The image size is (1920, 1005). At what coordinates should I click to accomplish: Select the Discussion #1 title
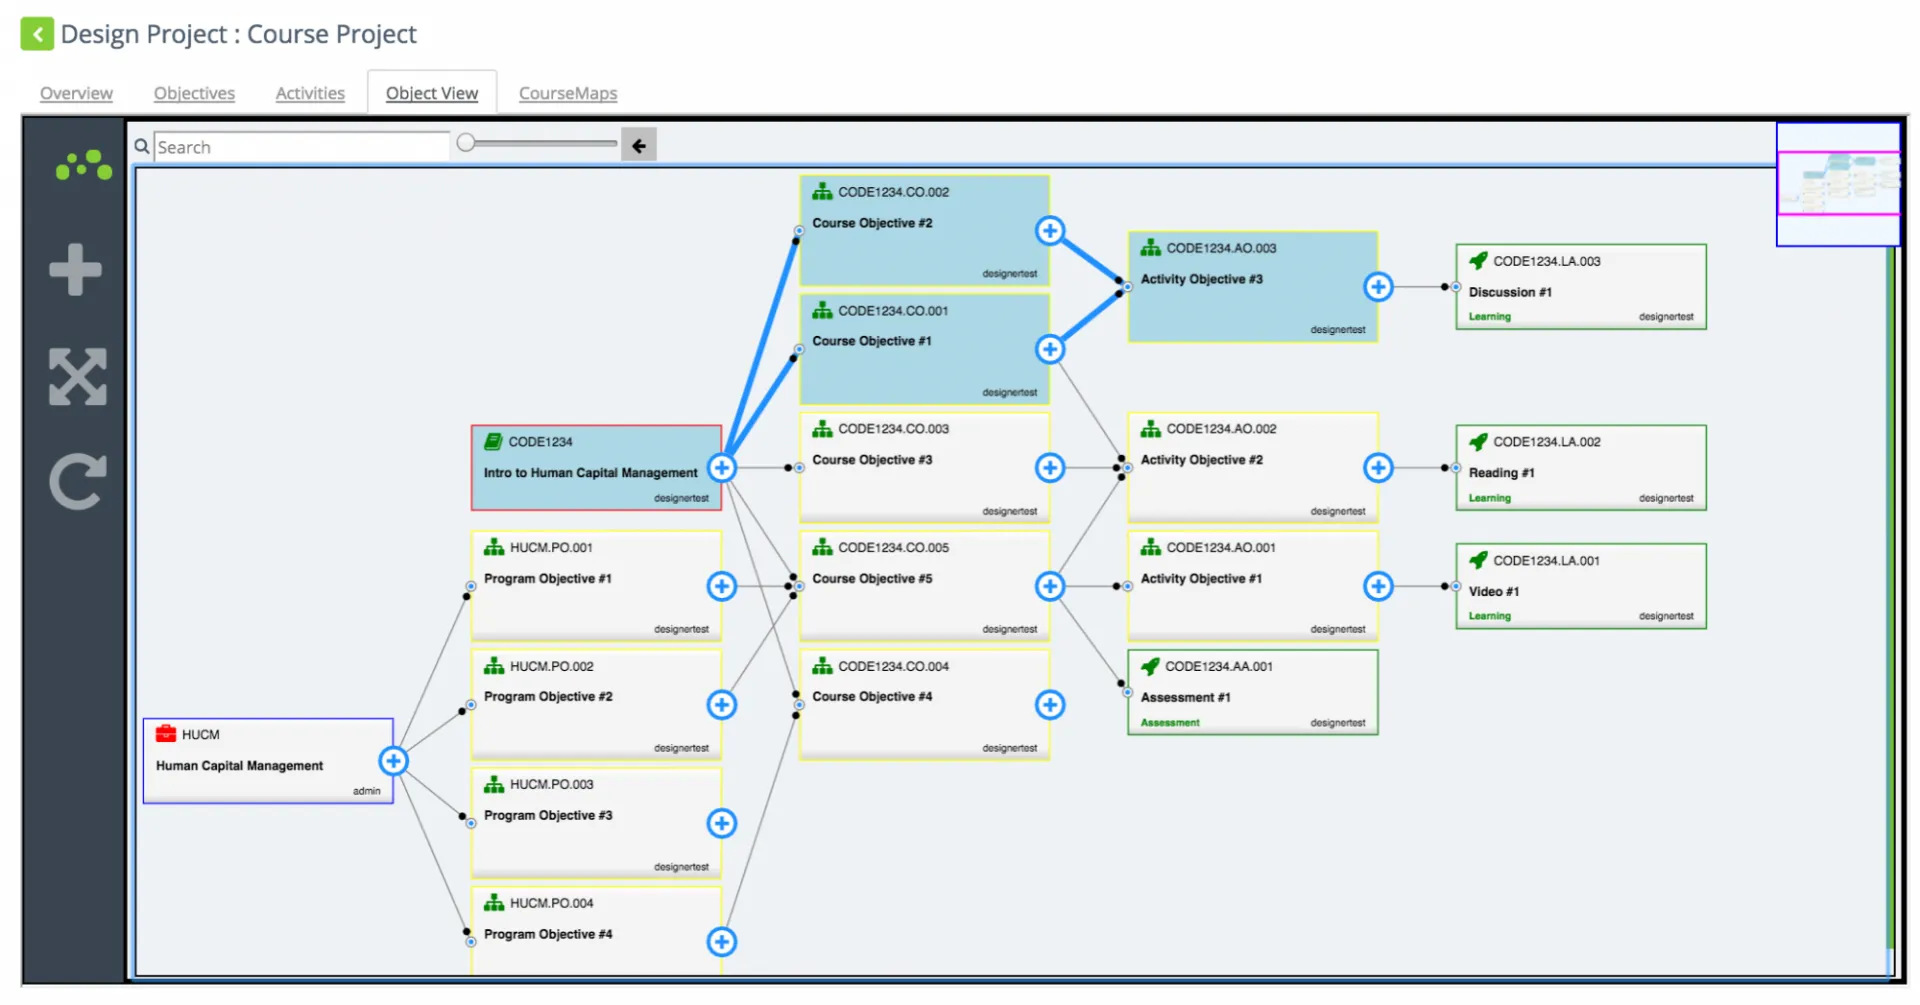(1510, 292)
